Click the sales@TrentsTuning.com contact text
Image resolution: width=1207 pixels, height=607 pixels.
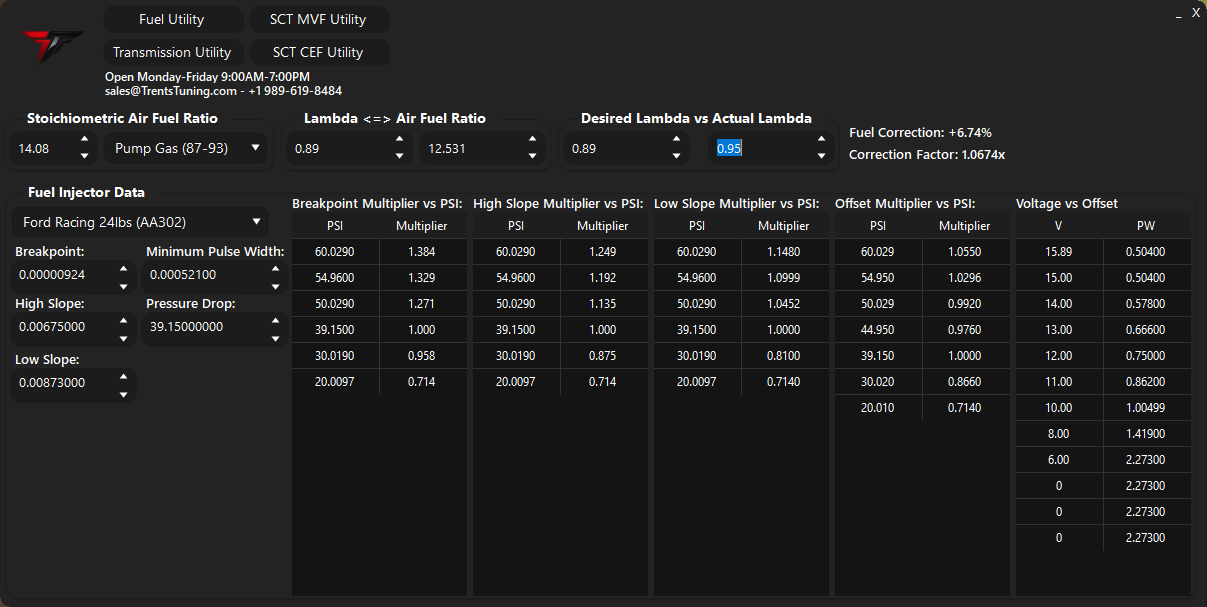[x=171, y=91]
